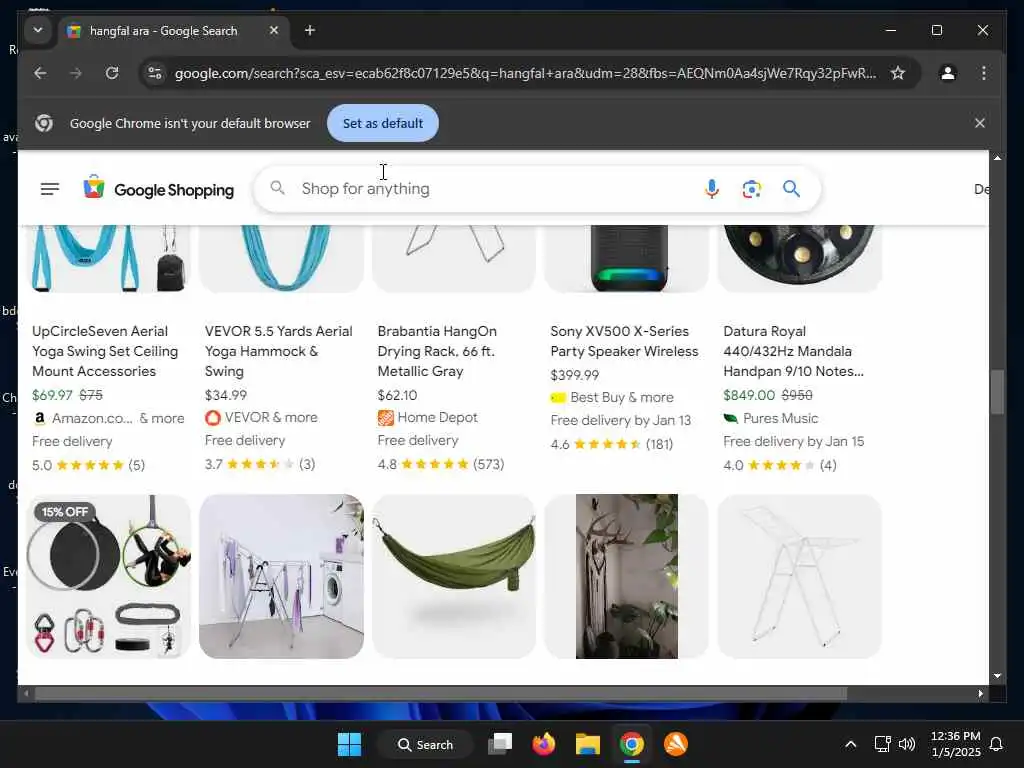Click the Pures Music seller label
The width and height of the screenshot is (1024, 768).
[x=771, y=418]
